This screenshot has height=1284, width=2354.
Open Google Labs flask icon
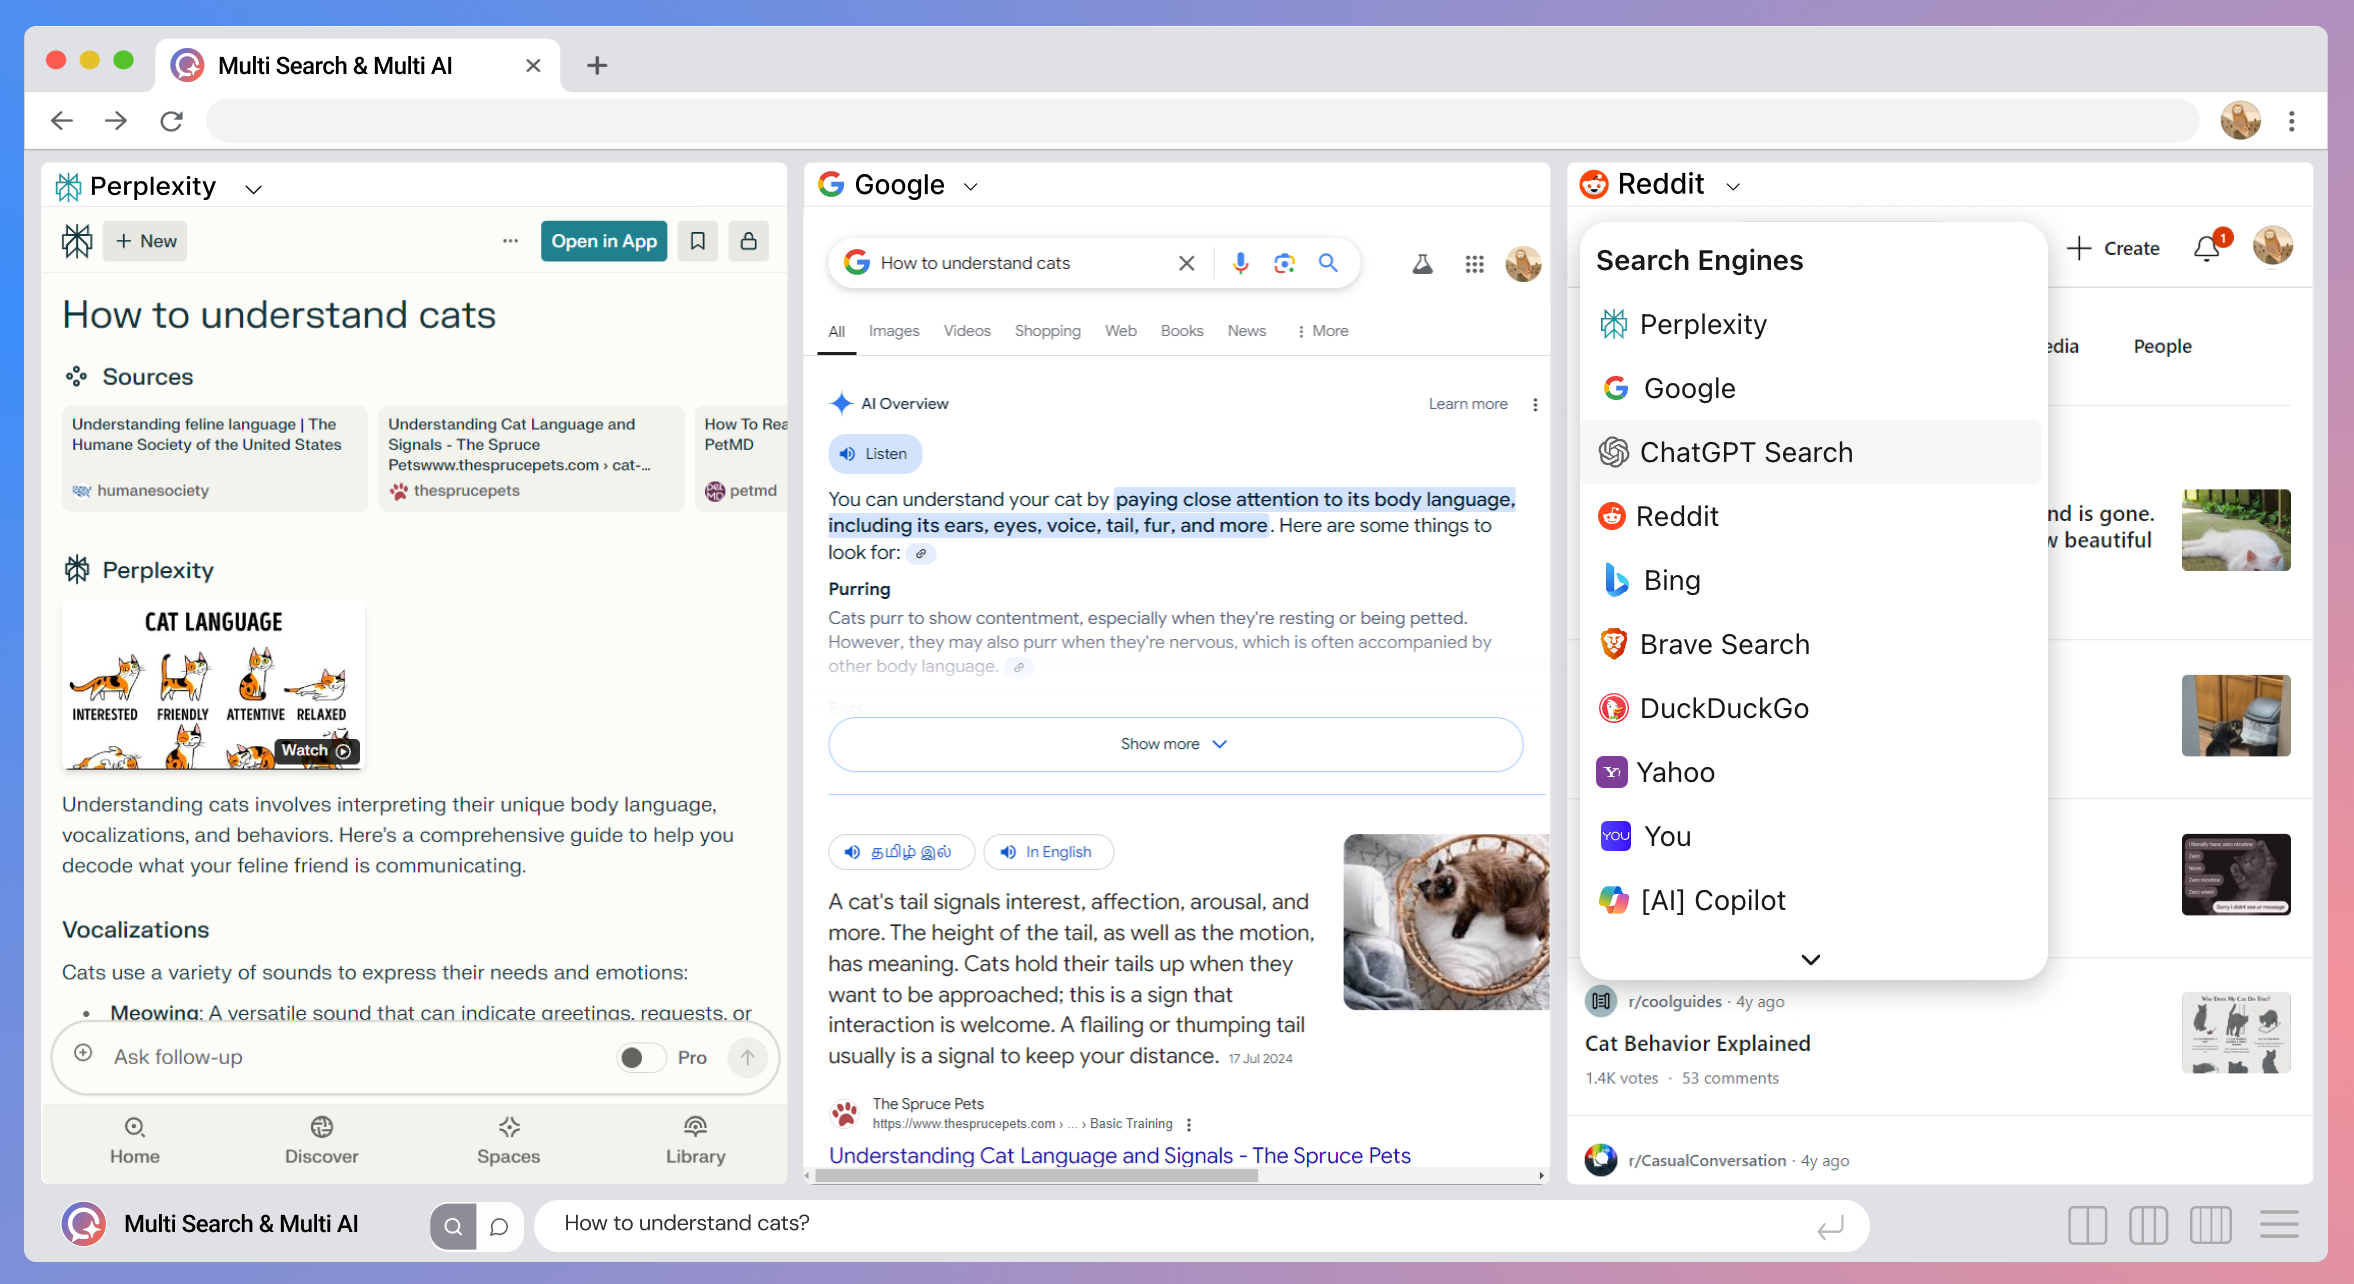(1422, 264)
